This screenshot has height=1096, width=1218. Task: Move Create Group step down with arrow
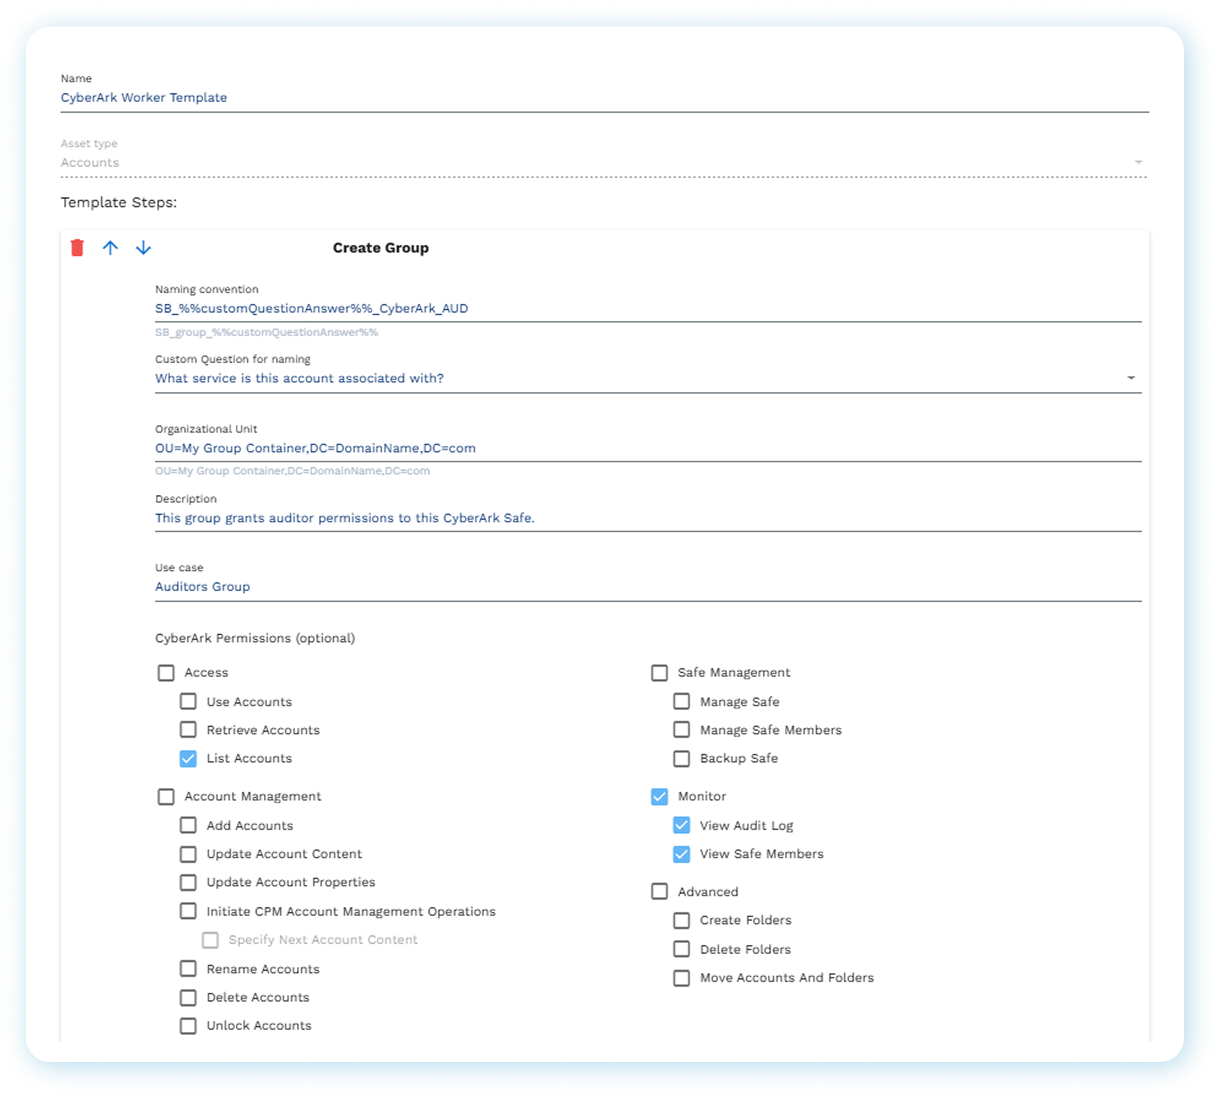[x=143, y=248]
